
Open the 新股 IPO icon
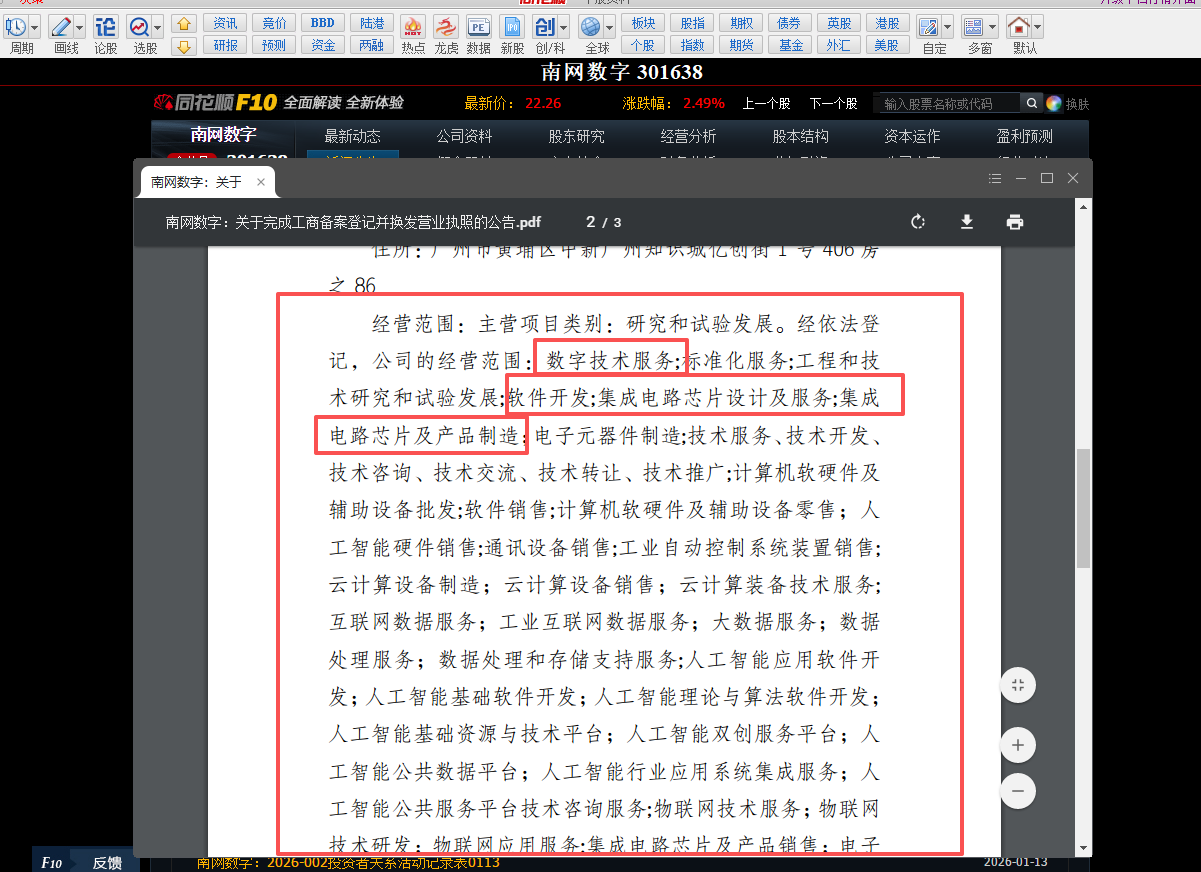coord(512,27)
